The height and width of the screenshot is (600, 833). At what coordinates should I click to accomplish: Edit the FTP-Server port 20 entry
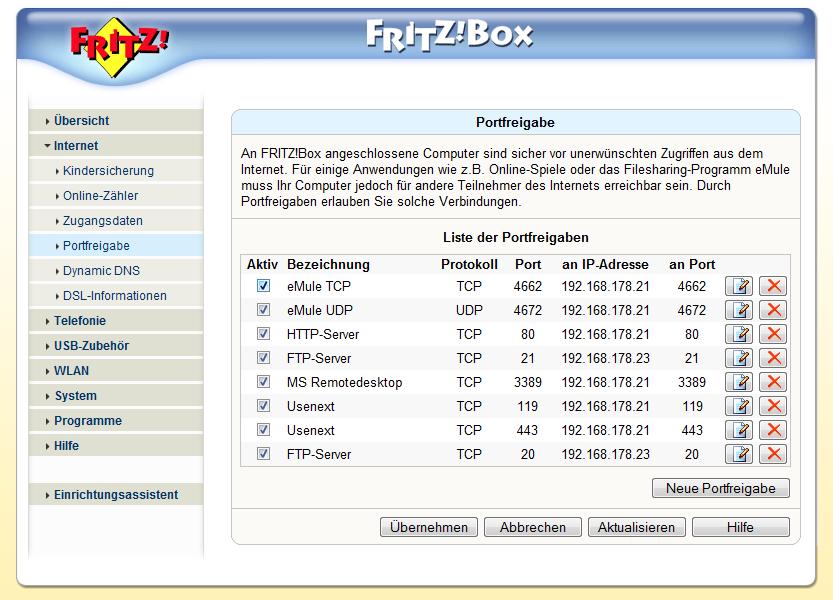point(739,454)
